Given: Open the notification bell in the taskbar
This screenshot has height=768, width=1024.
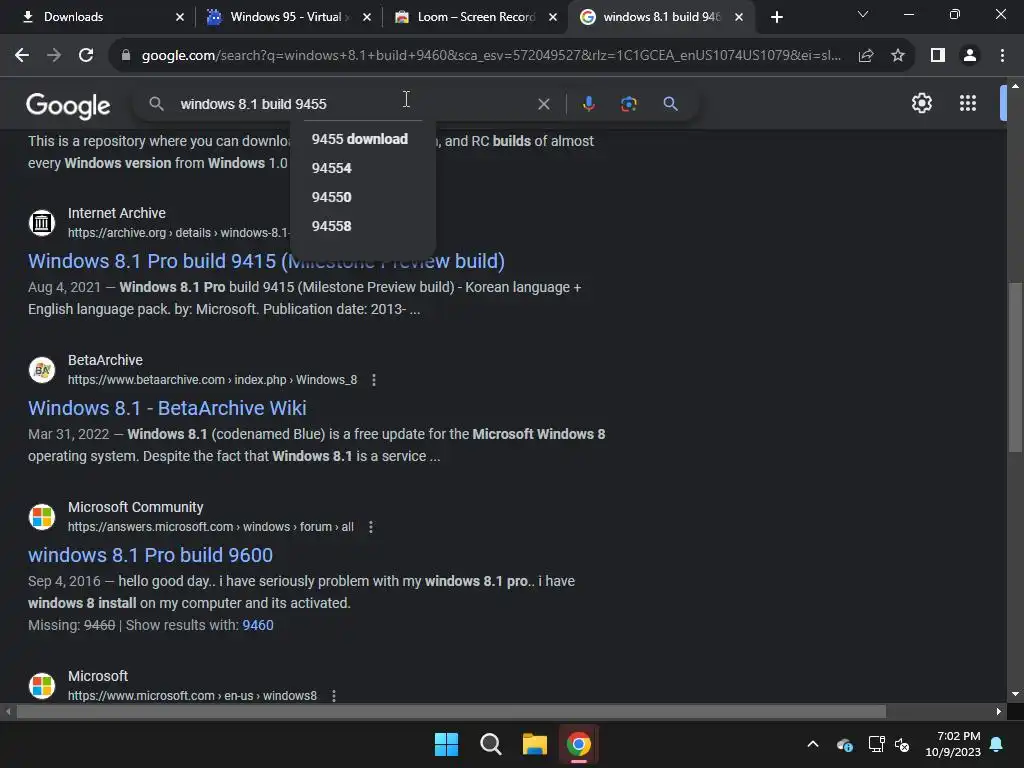Looking at the screenshot, I should click(x=997, y=744).
